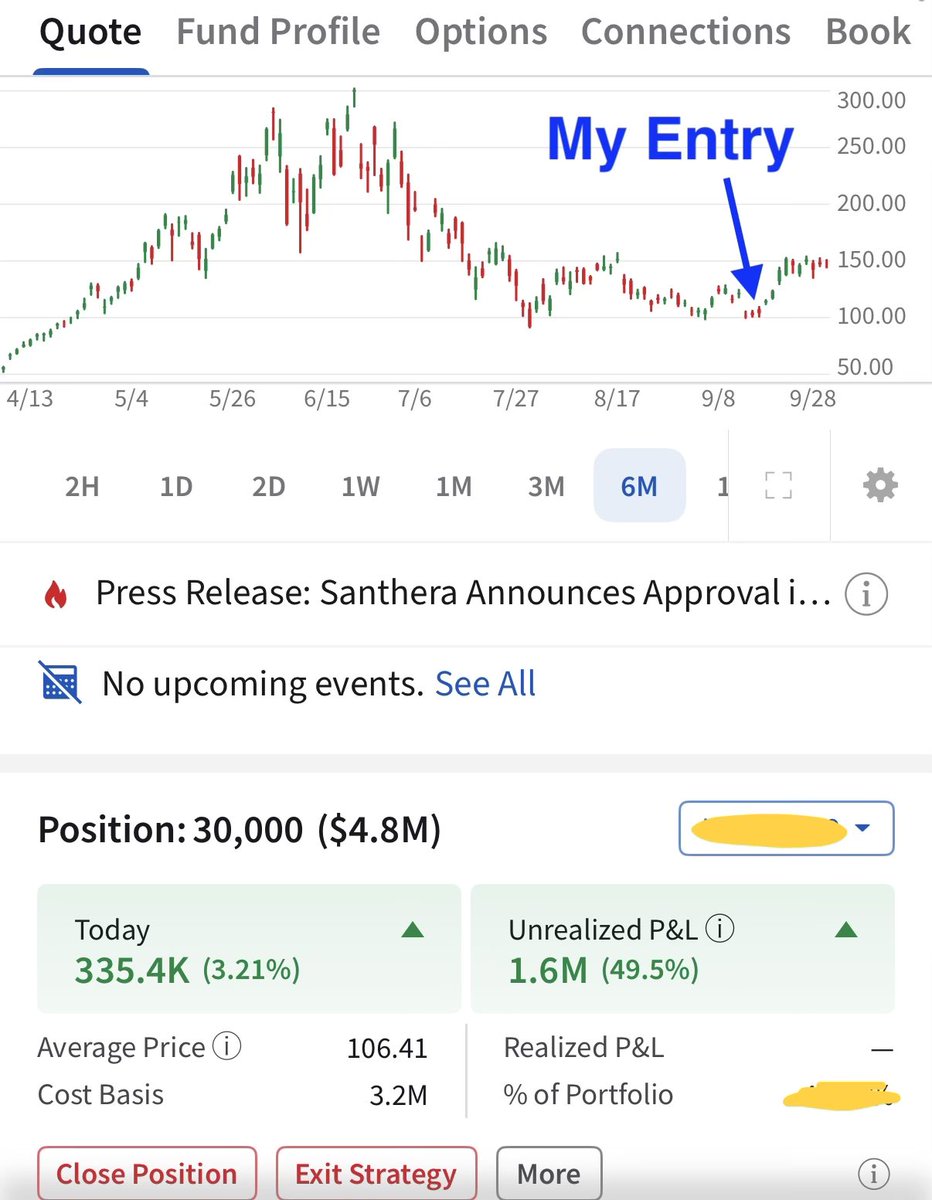
Task: Select the 1M chart range
Action: click(x=454, y=487)
